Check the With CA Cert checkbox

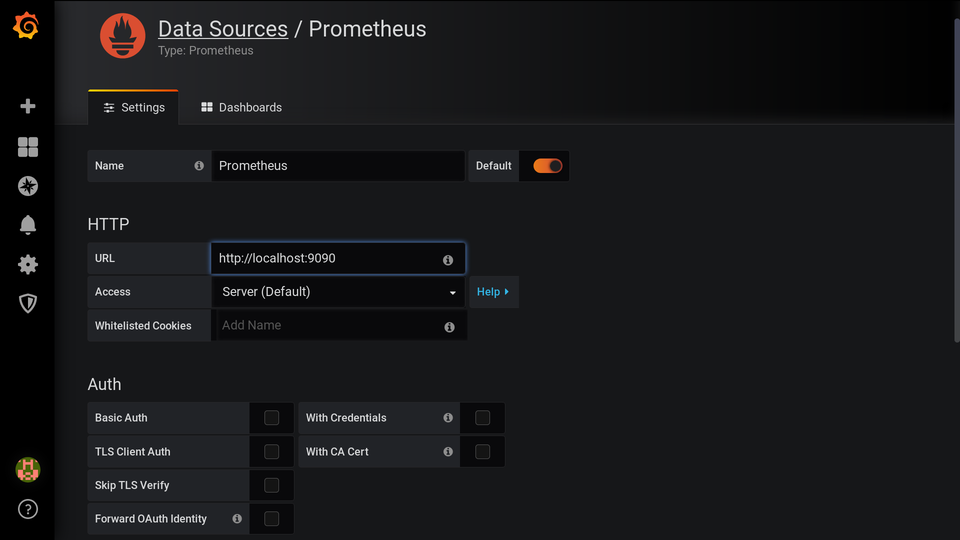pos(482,452)
